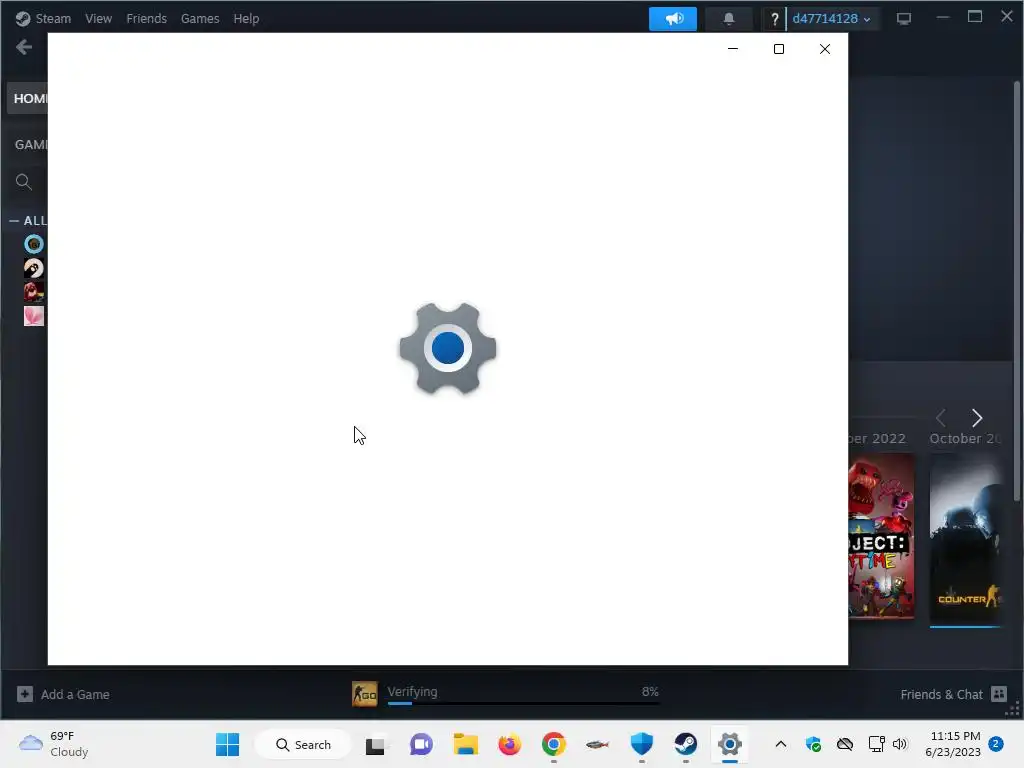
Task: Go back with the Steam back arrow
Action: coord(24,47)
